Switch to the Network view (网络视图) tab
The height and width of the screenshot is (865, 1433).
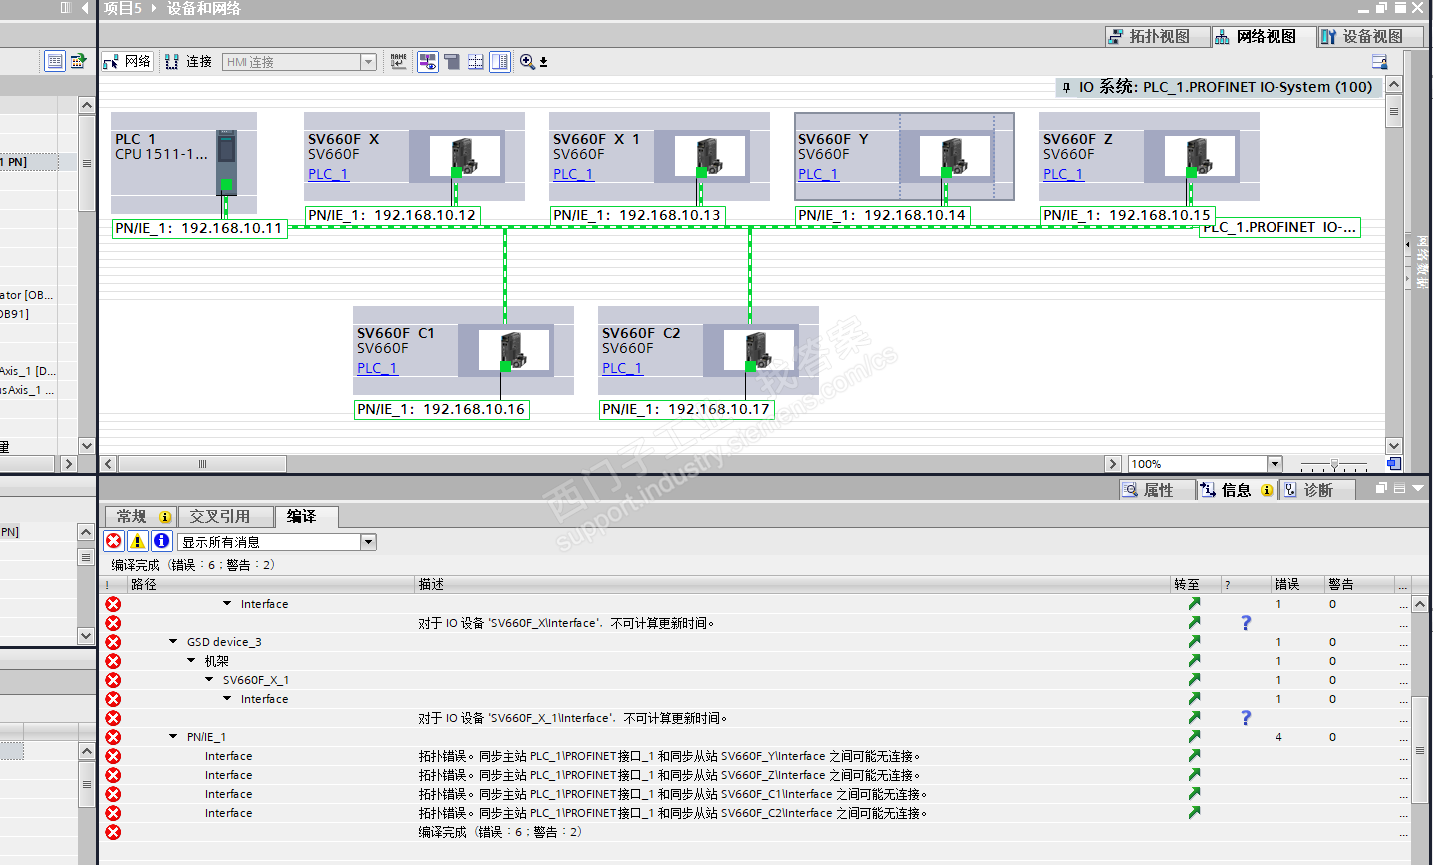point(1265,36)
